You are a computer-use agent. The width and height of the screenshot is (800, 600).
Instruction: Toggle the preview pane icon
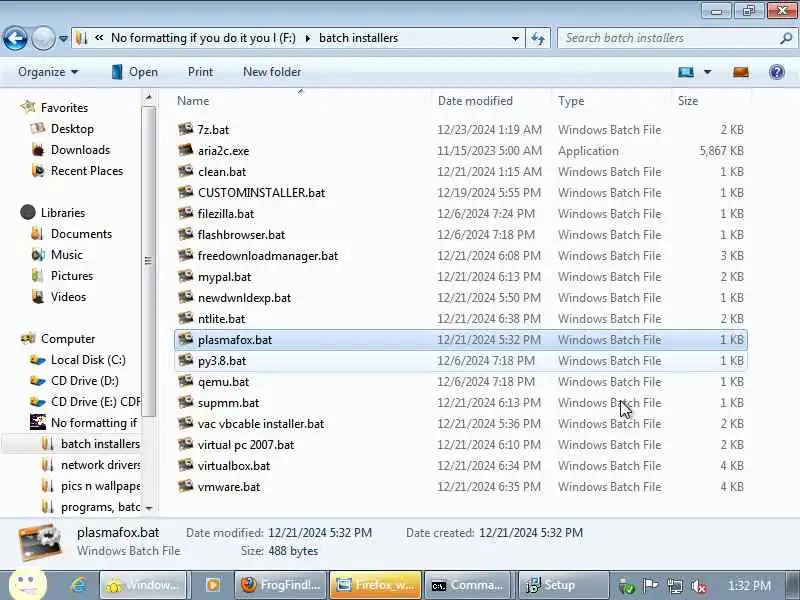(x=741, y=72)
